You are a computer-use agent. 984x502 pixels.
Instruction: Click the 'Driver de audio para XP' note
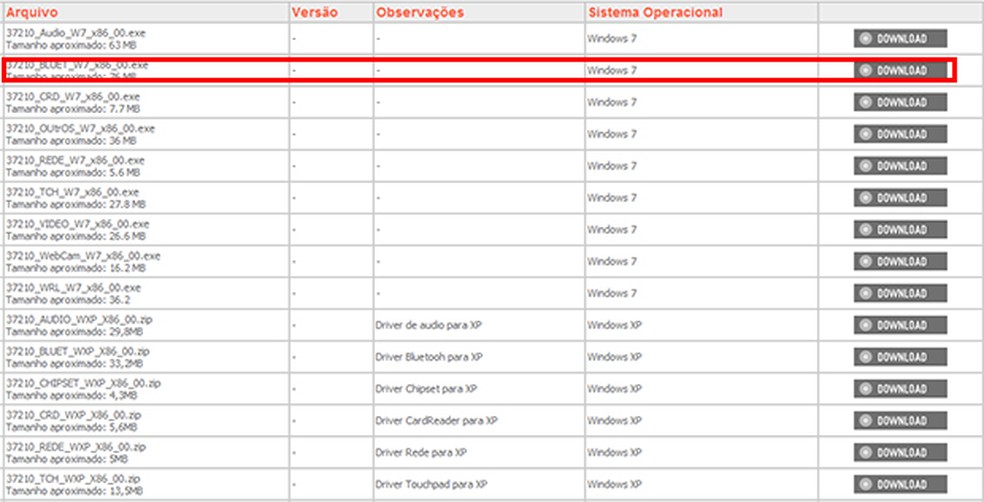coord(429,325)
